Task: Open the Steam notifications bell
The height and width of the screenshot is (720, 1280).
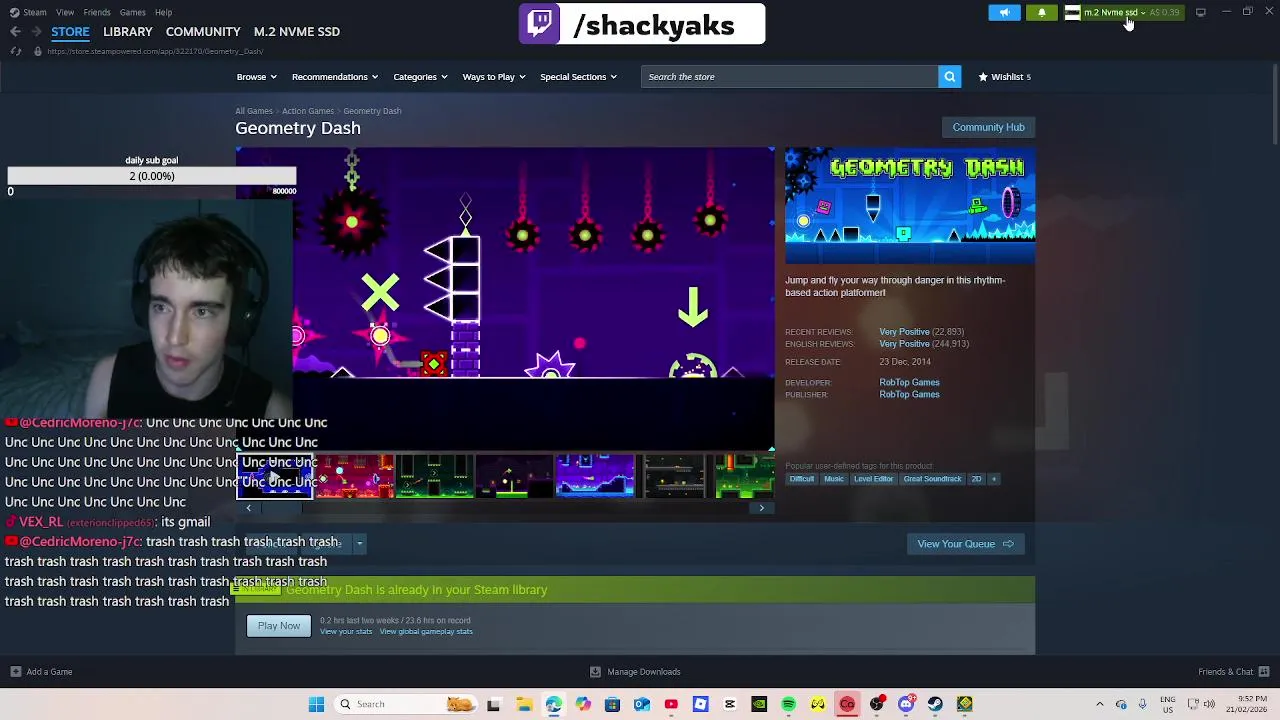Action: click(1042, 12)
